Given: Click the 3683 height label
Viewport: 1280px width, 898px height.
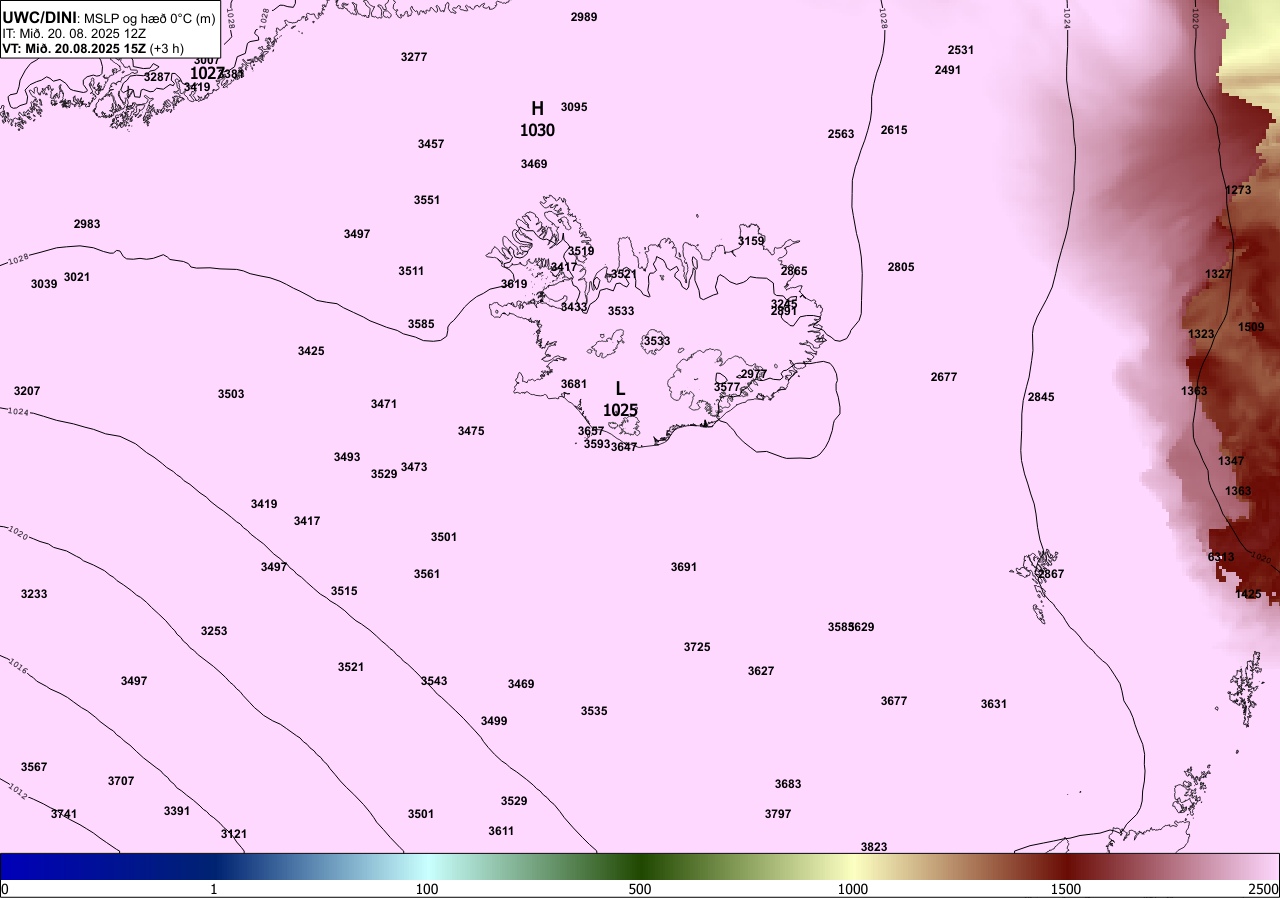Looking at the screenshot, I should pyautogui.click(x=788, y=784).
